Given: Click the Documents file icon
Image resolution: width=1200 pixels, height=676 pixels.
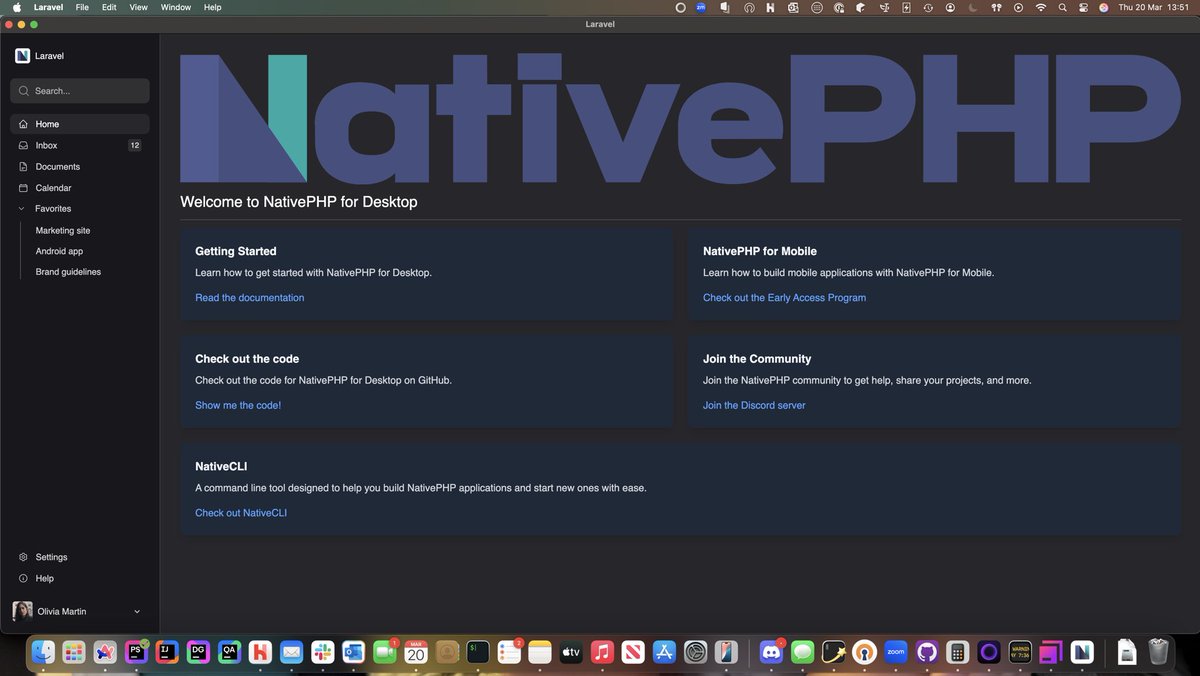Looking at the screenshot, I should [24, 167].
